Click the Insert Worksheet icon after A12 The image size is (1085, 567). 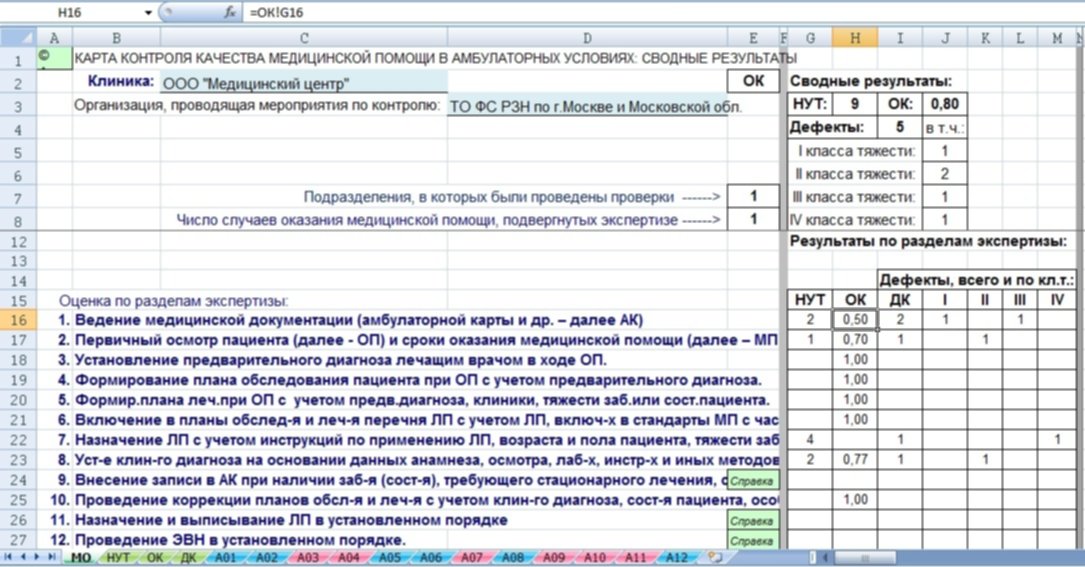coord(713,556)
